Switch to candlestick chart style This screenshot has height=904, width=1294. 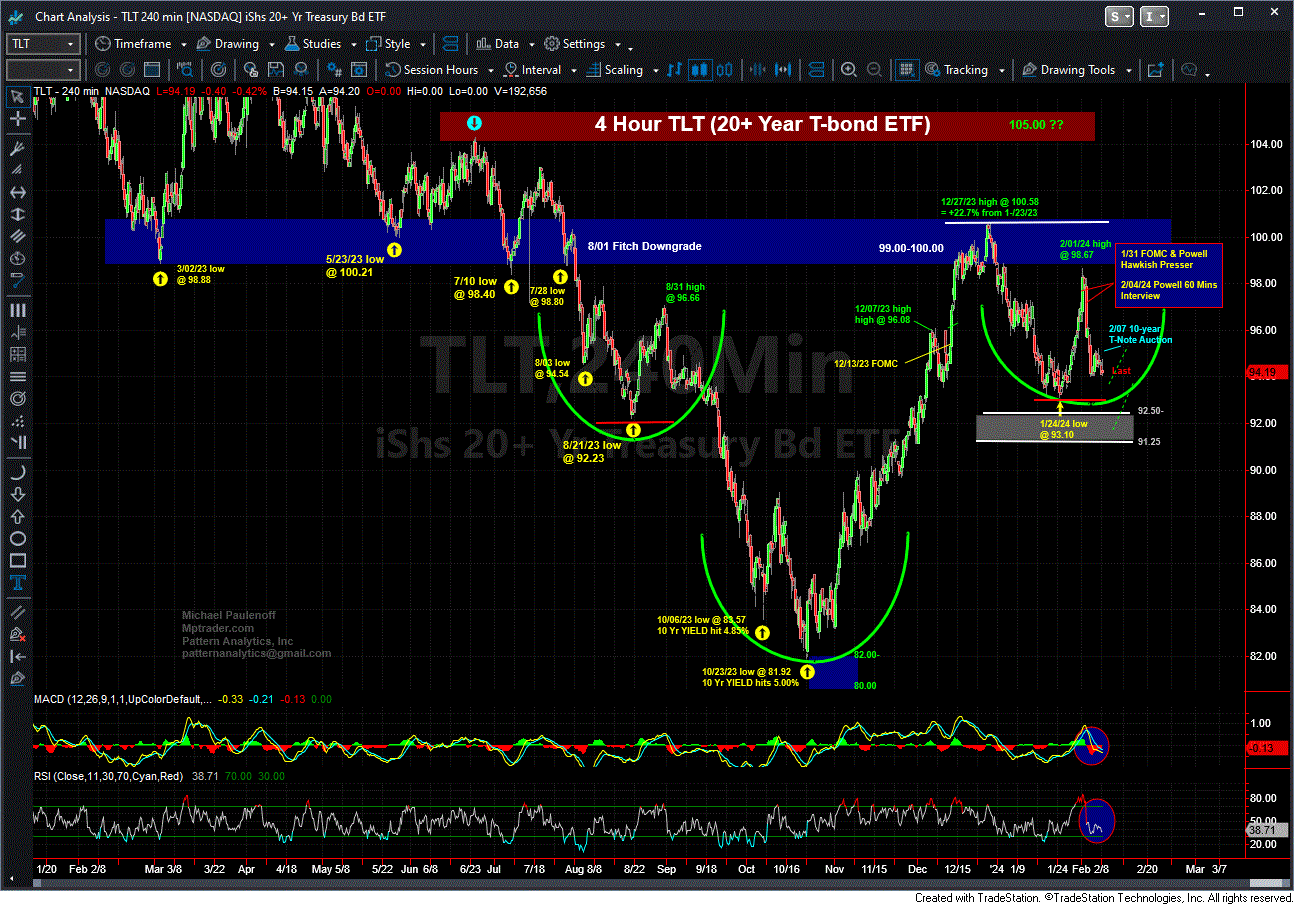701,70
